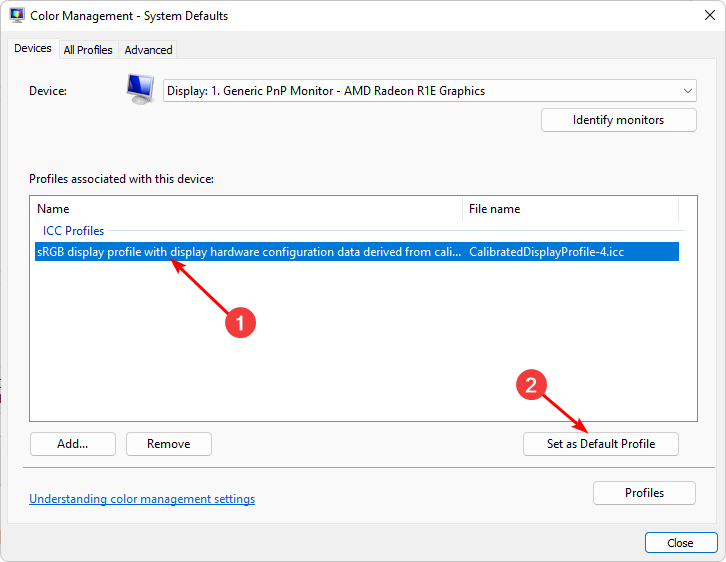
Task: Click the CalibratedDisplayProfile-4.icc file name cell
Action: [x=547, y=252]
